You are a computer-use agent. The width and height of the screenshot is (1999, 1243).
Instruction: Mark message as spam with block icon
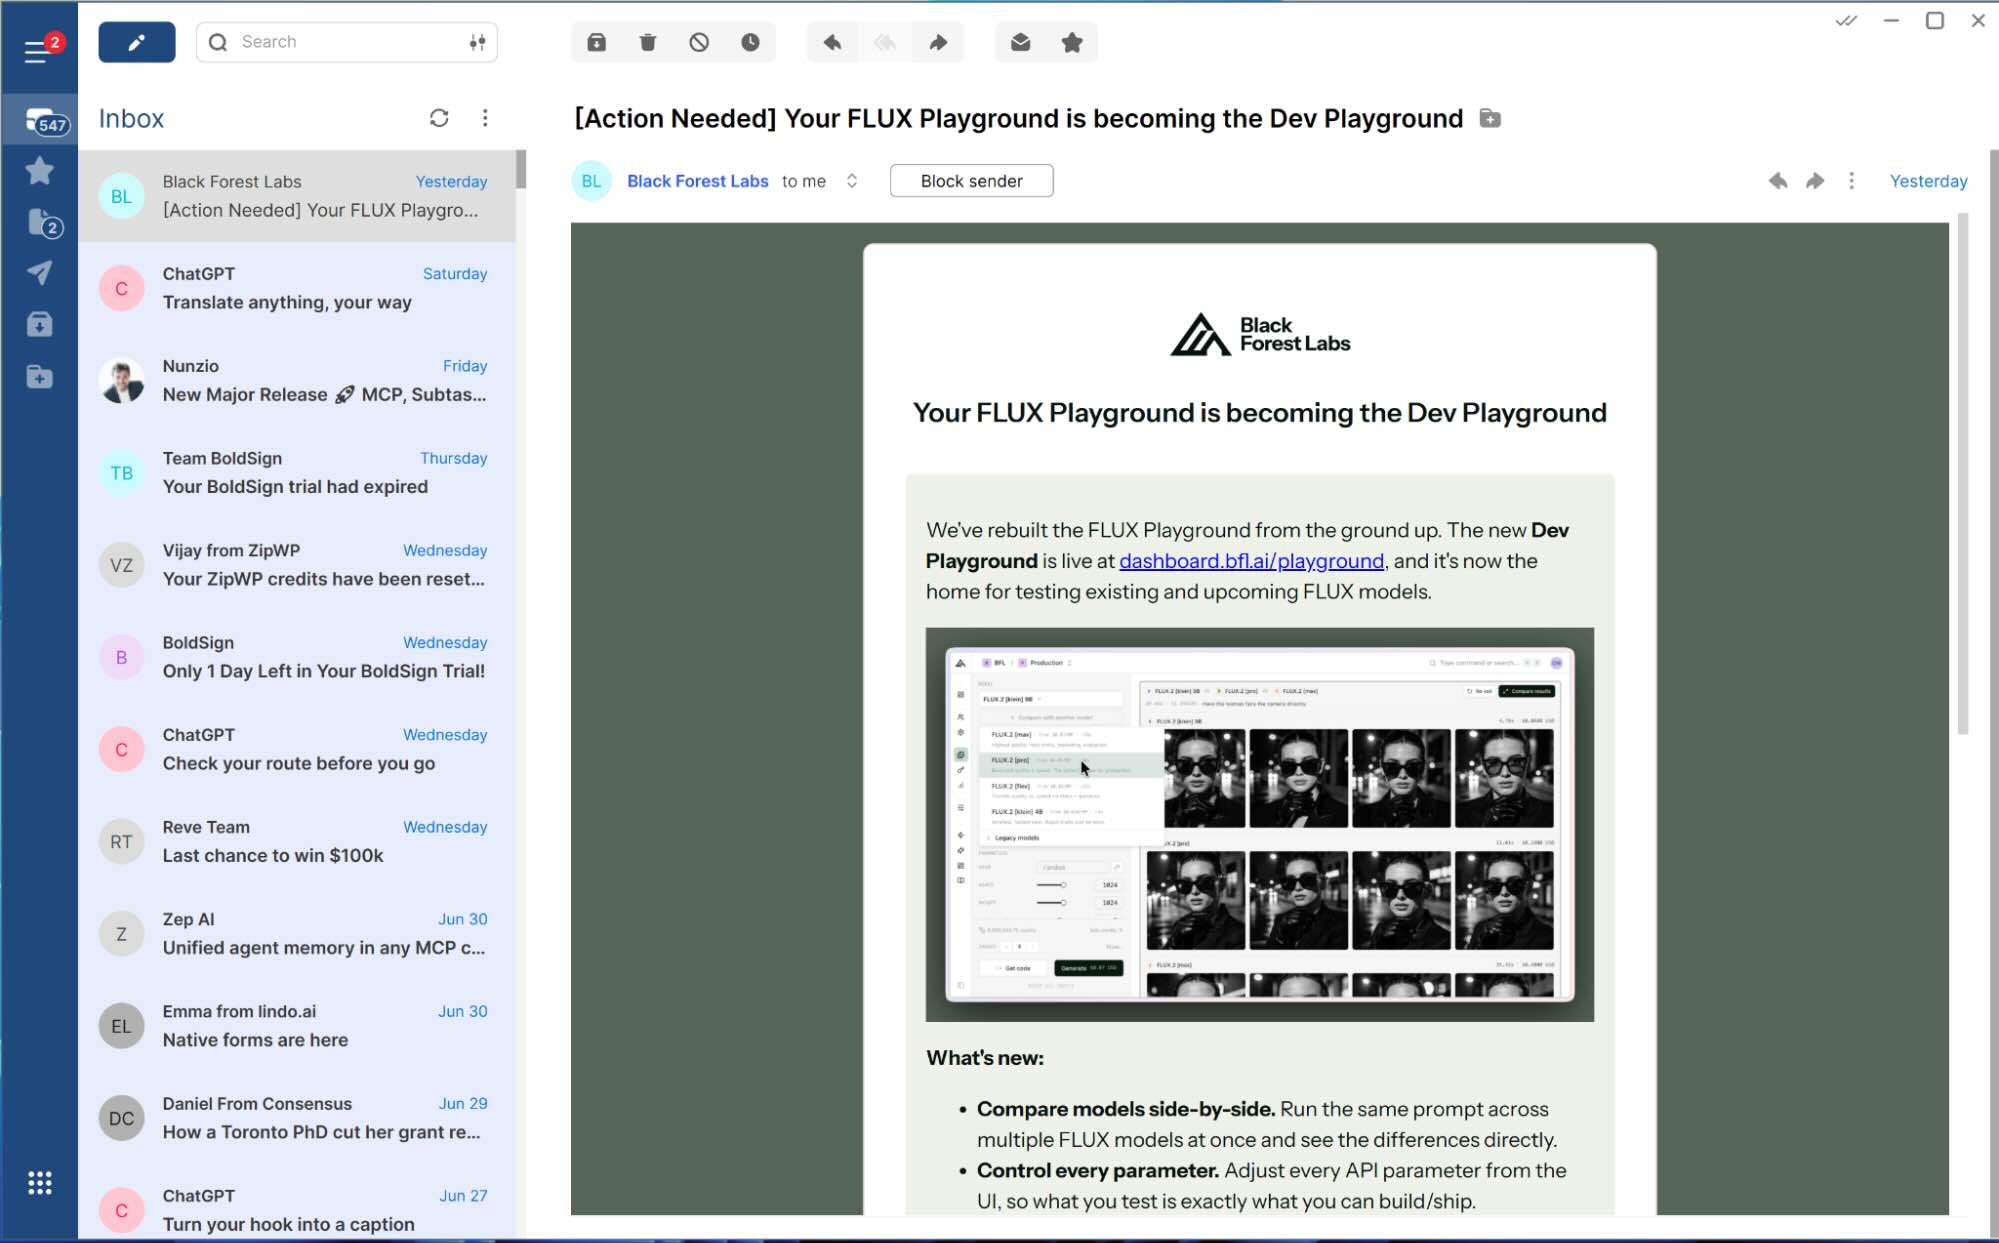699,42
